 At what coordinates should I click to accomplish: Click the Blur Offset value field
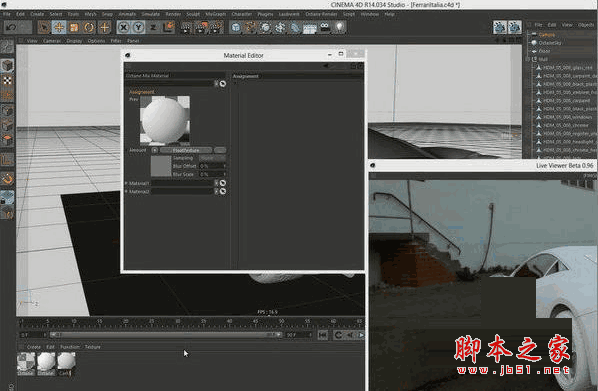coord(212,166)
